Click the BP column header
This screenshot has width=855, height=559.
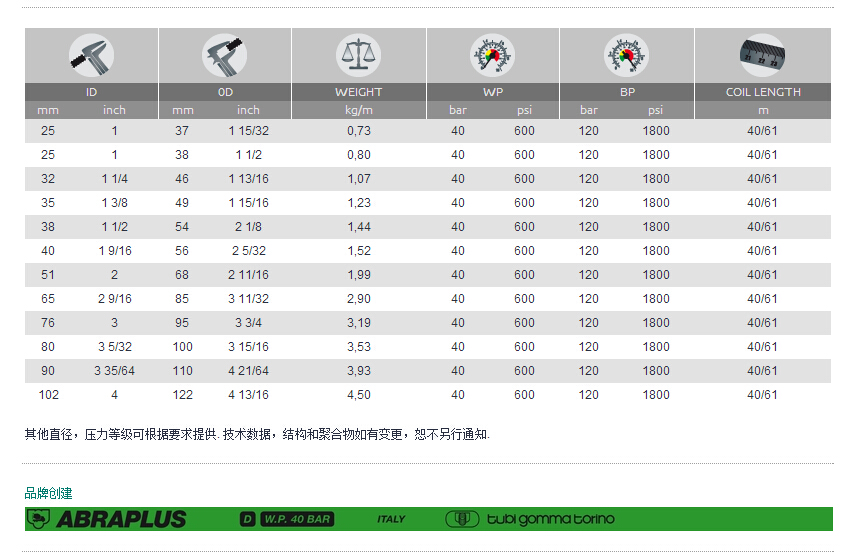[x=626, y=92]
